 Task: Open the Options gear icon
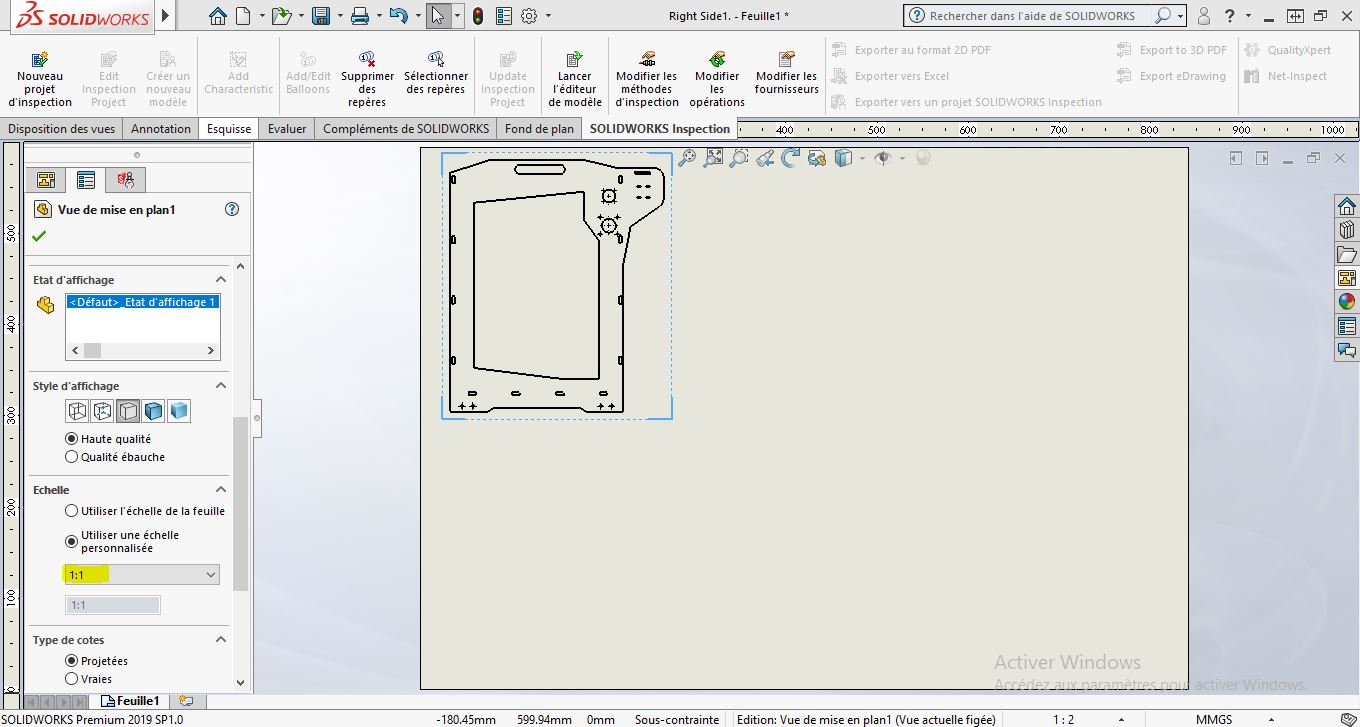coord(529,16)
